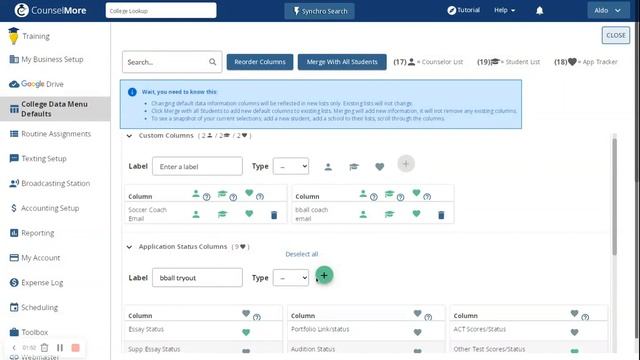Toggle student list for Soccer Coach Email
Viewport: 640px width, 360px height.
click(x=222, y=214)
